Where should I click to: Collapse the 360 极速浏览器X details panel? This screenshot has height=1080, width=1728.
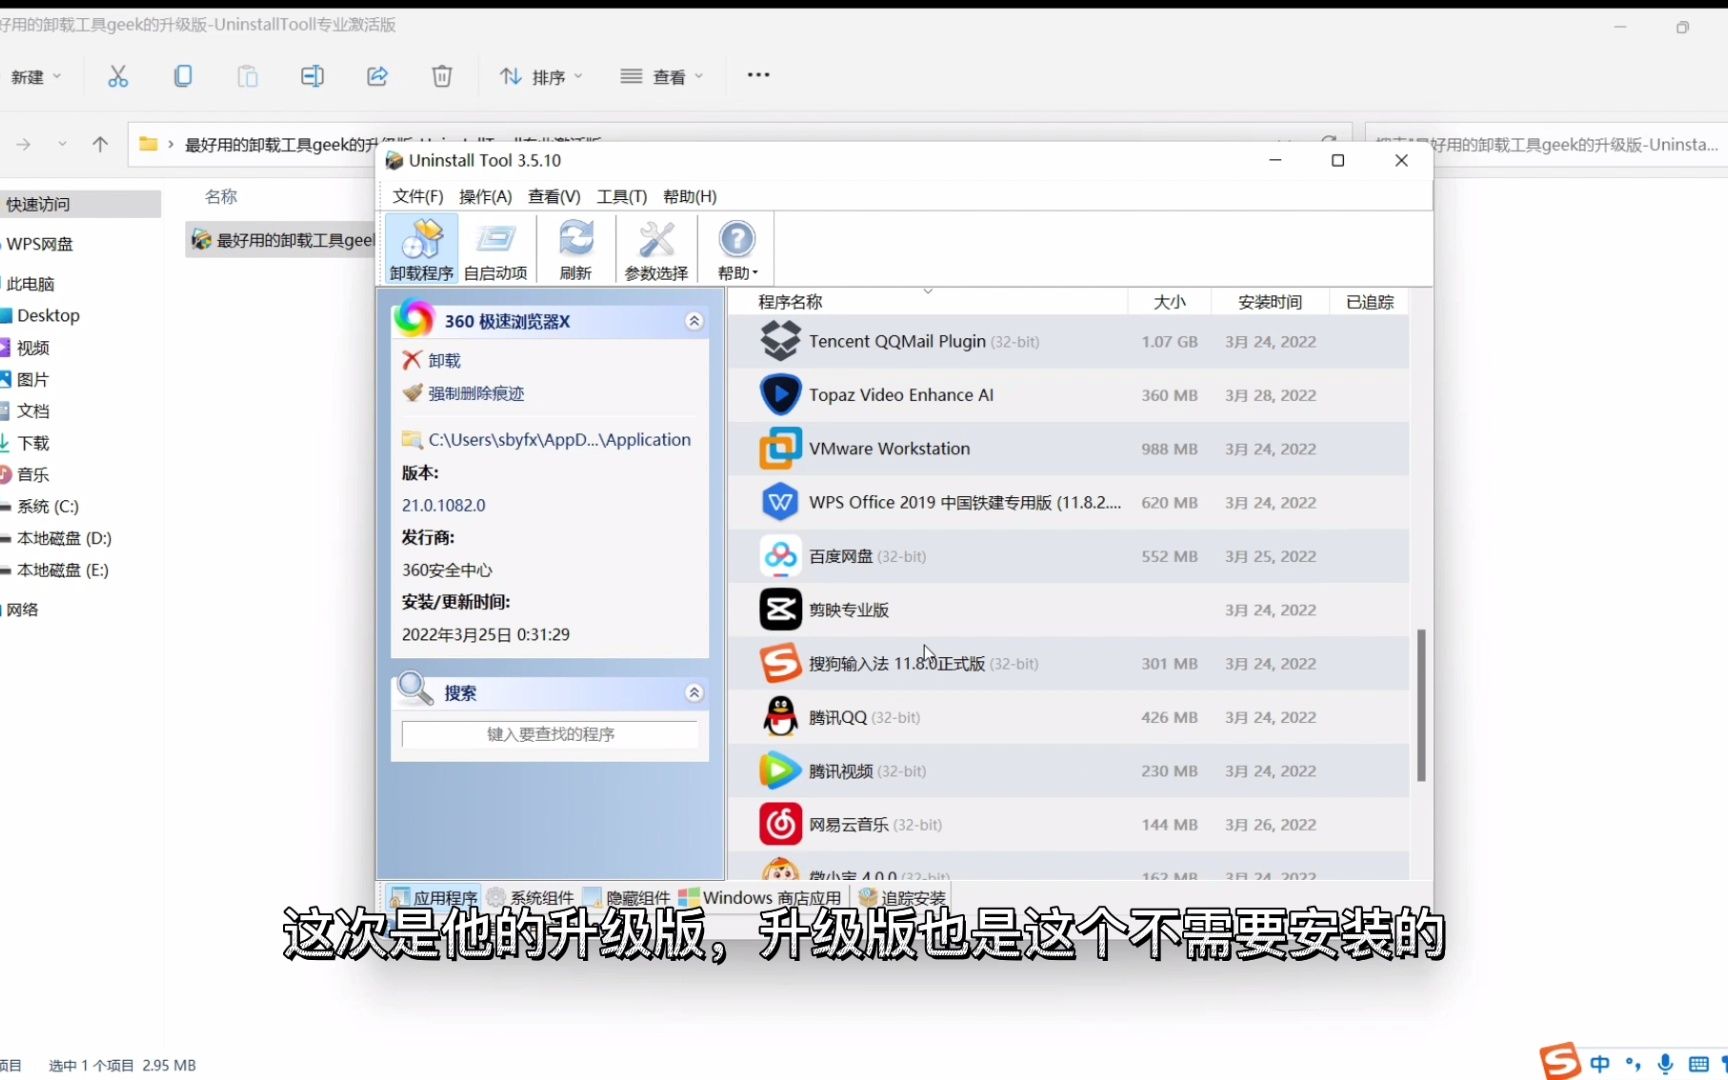tap(694, 321)
